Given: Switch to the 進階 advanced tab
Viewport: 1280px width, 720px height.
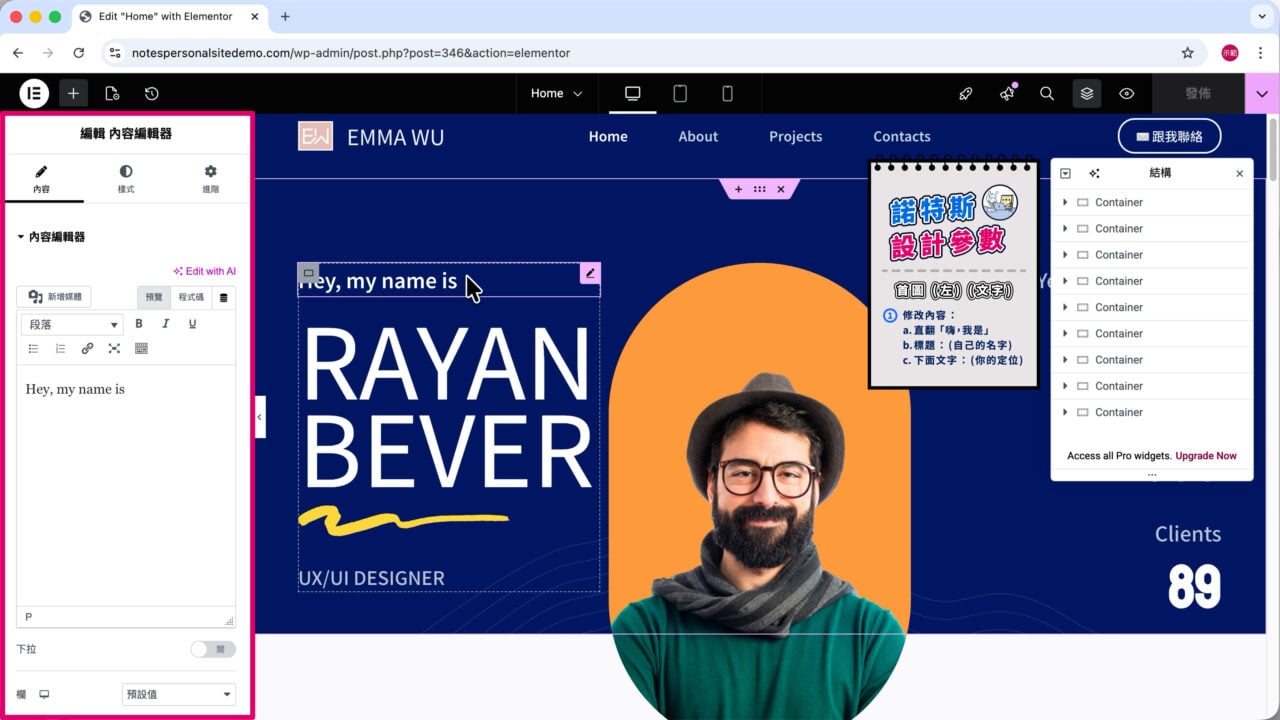Looking at the screenshot, I should [210, 179].
